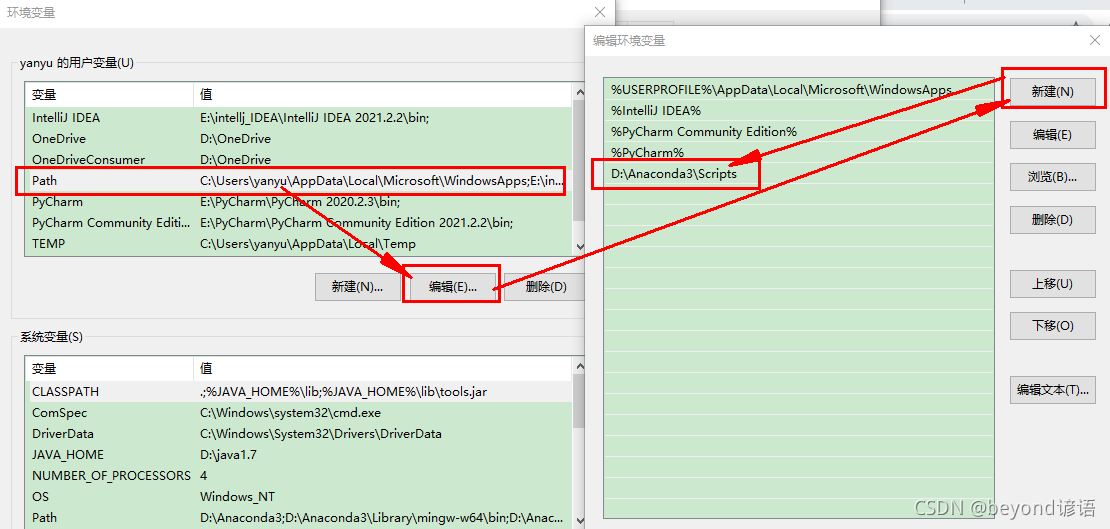1110x529 pixels.
Task: Select PyCharm user variable row
Action: pos(298,202)
